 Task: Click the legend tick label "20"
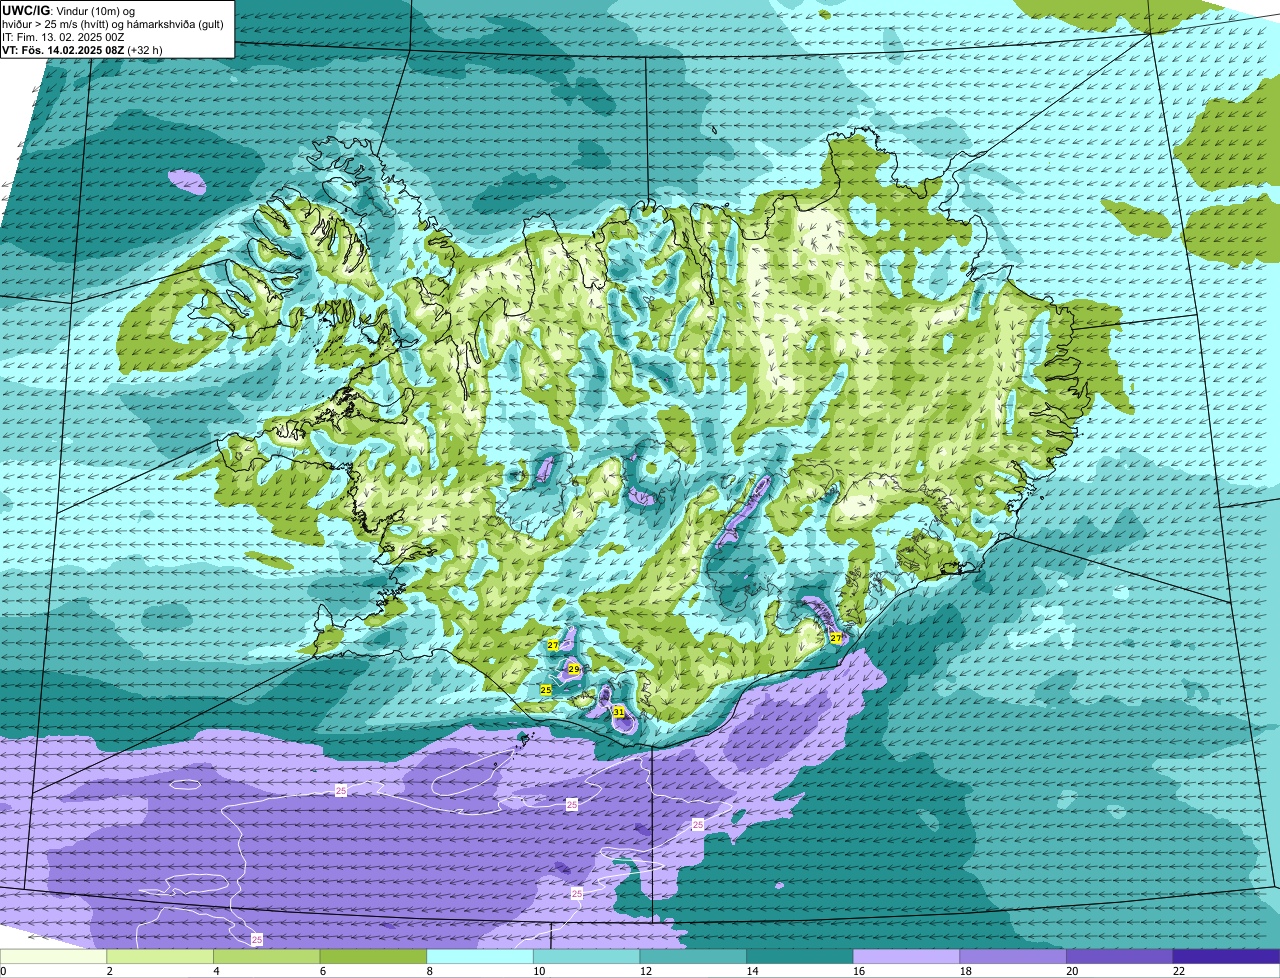(x=1072, y=971)
